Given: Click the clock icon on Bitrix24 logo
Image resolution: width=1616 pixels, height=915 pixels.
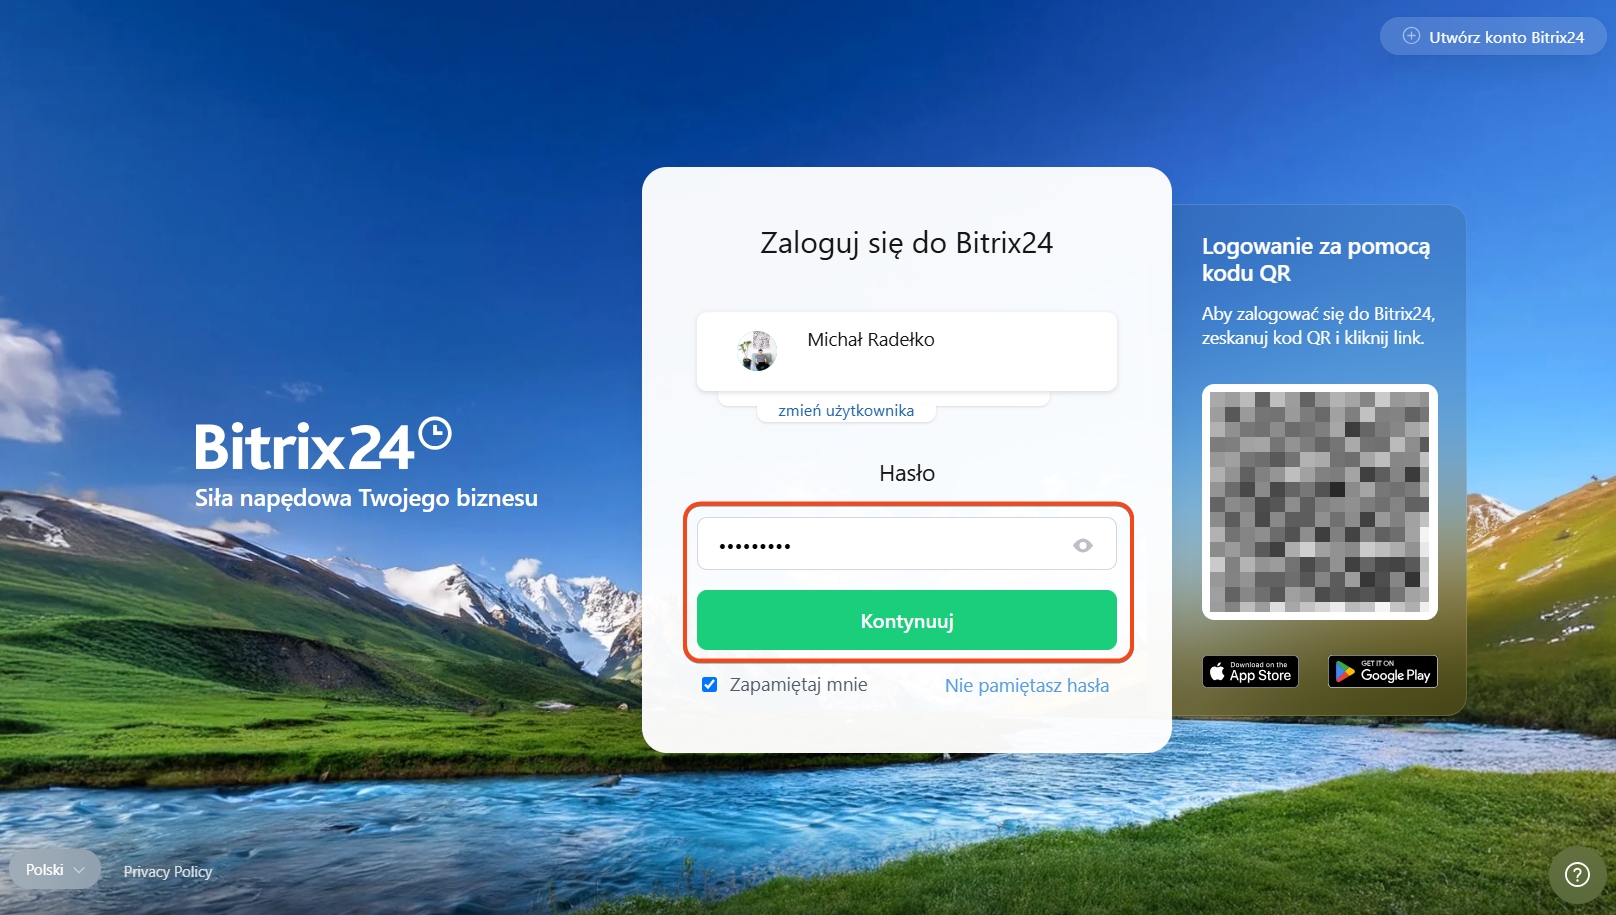Looking at the screenshot, I should point(435,433).
